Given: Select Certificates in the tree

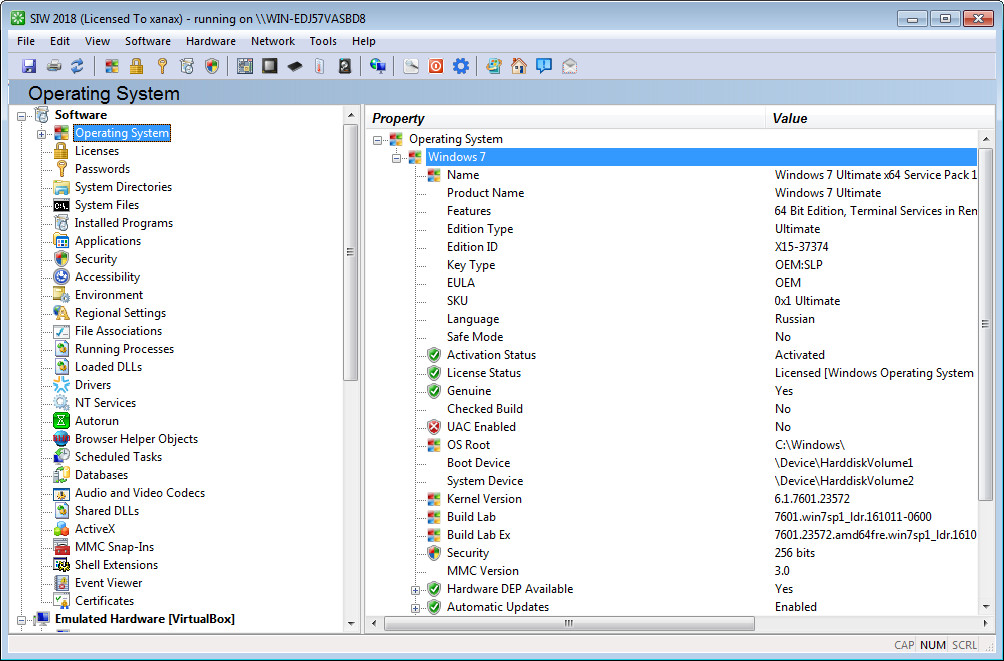Looking at the screenshot, I should pos(104,601).
